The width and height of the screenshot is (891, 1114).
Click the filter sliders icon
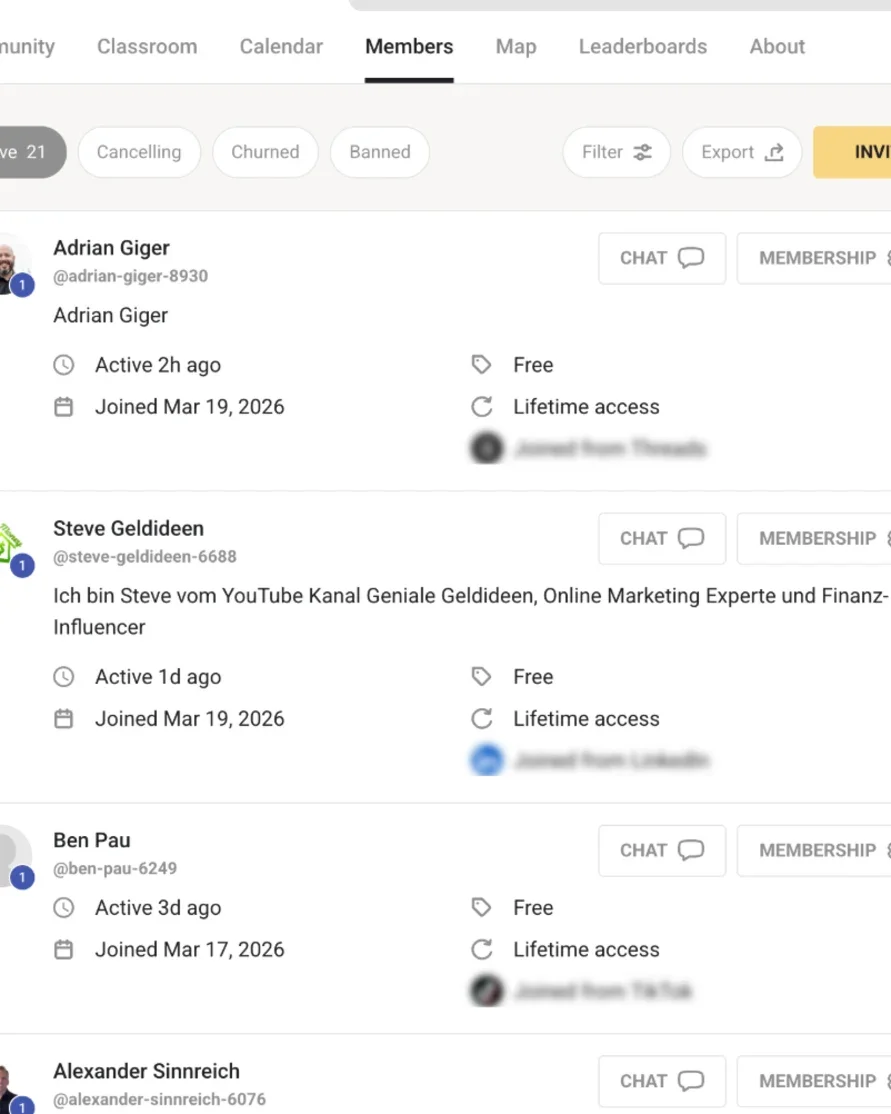click(x=642, y=152)
